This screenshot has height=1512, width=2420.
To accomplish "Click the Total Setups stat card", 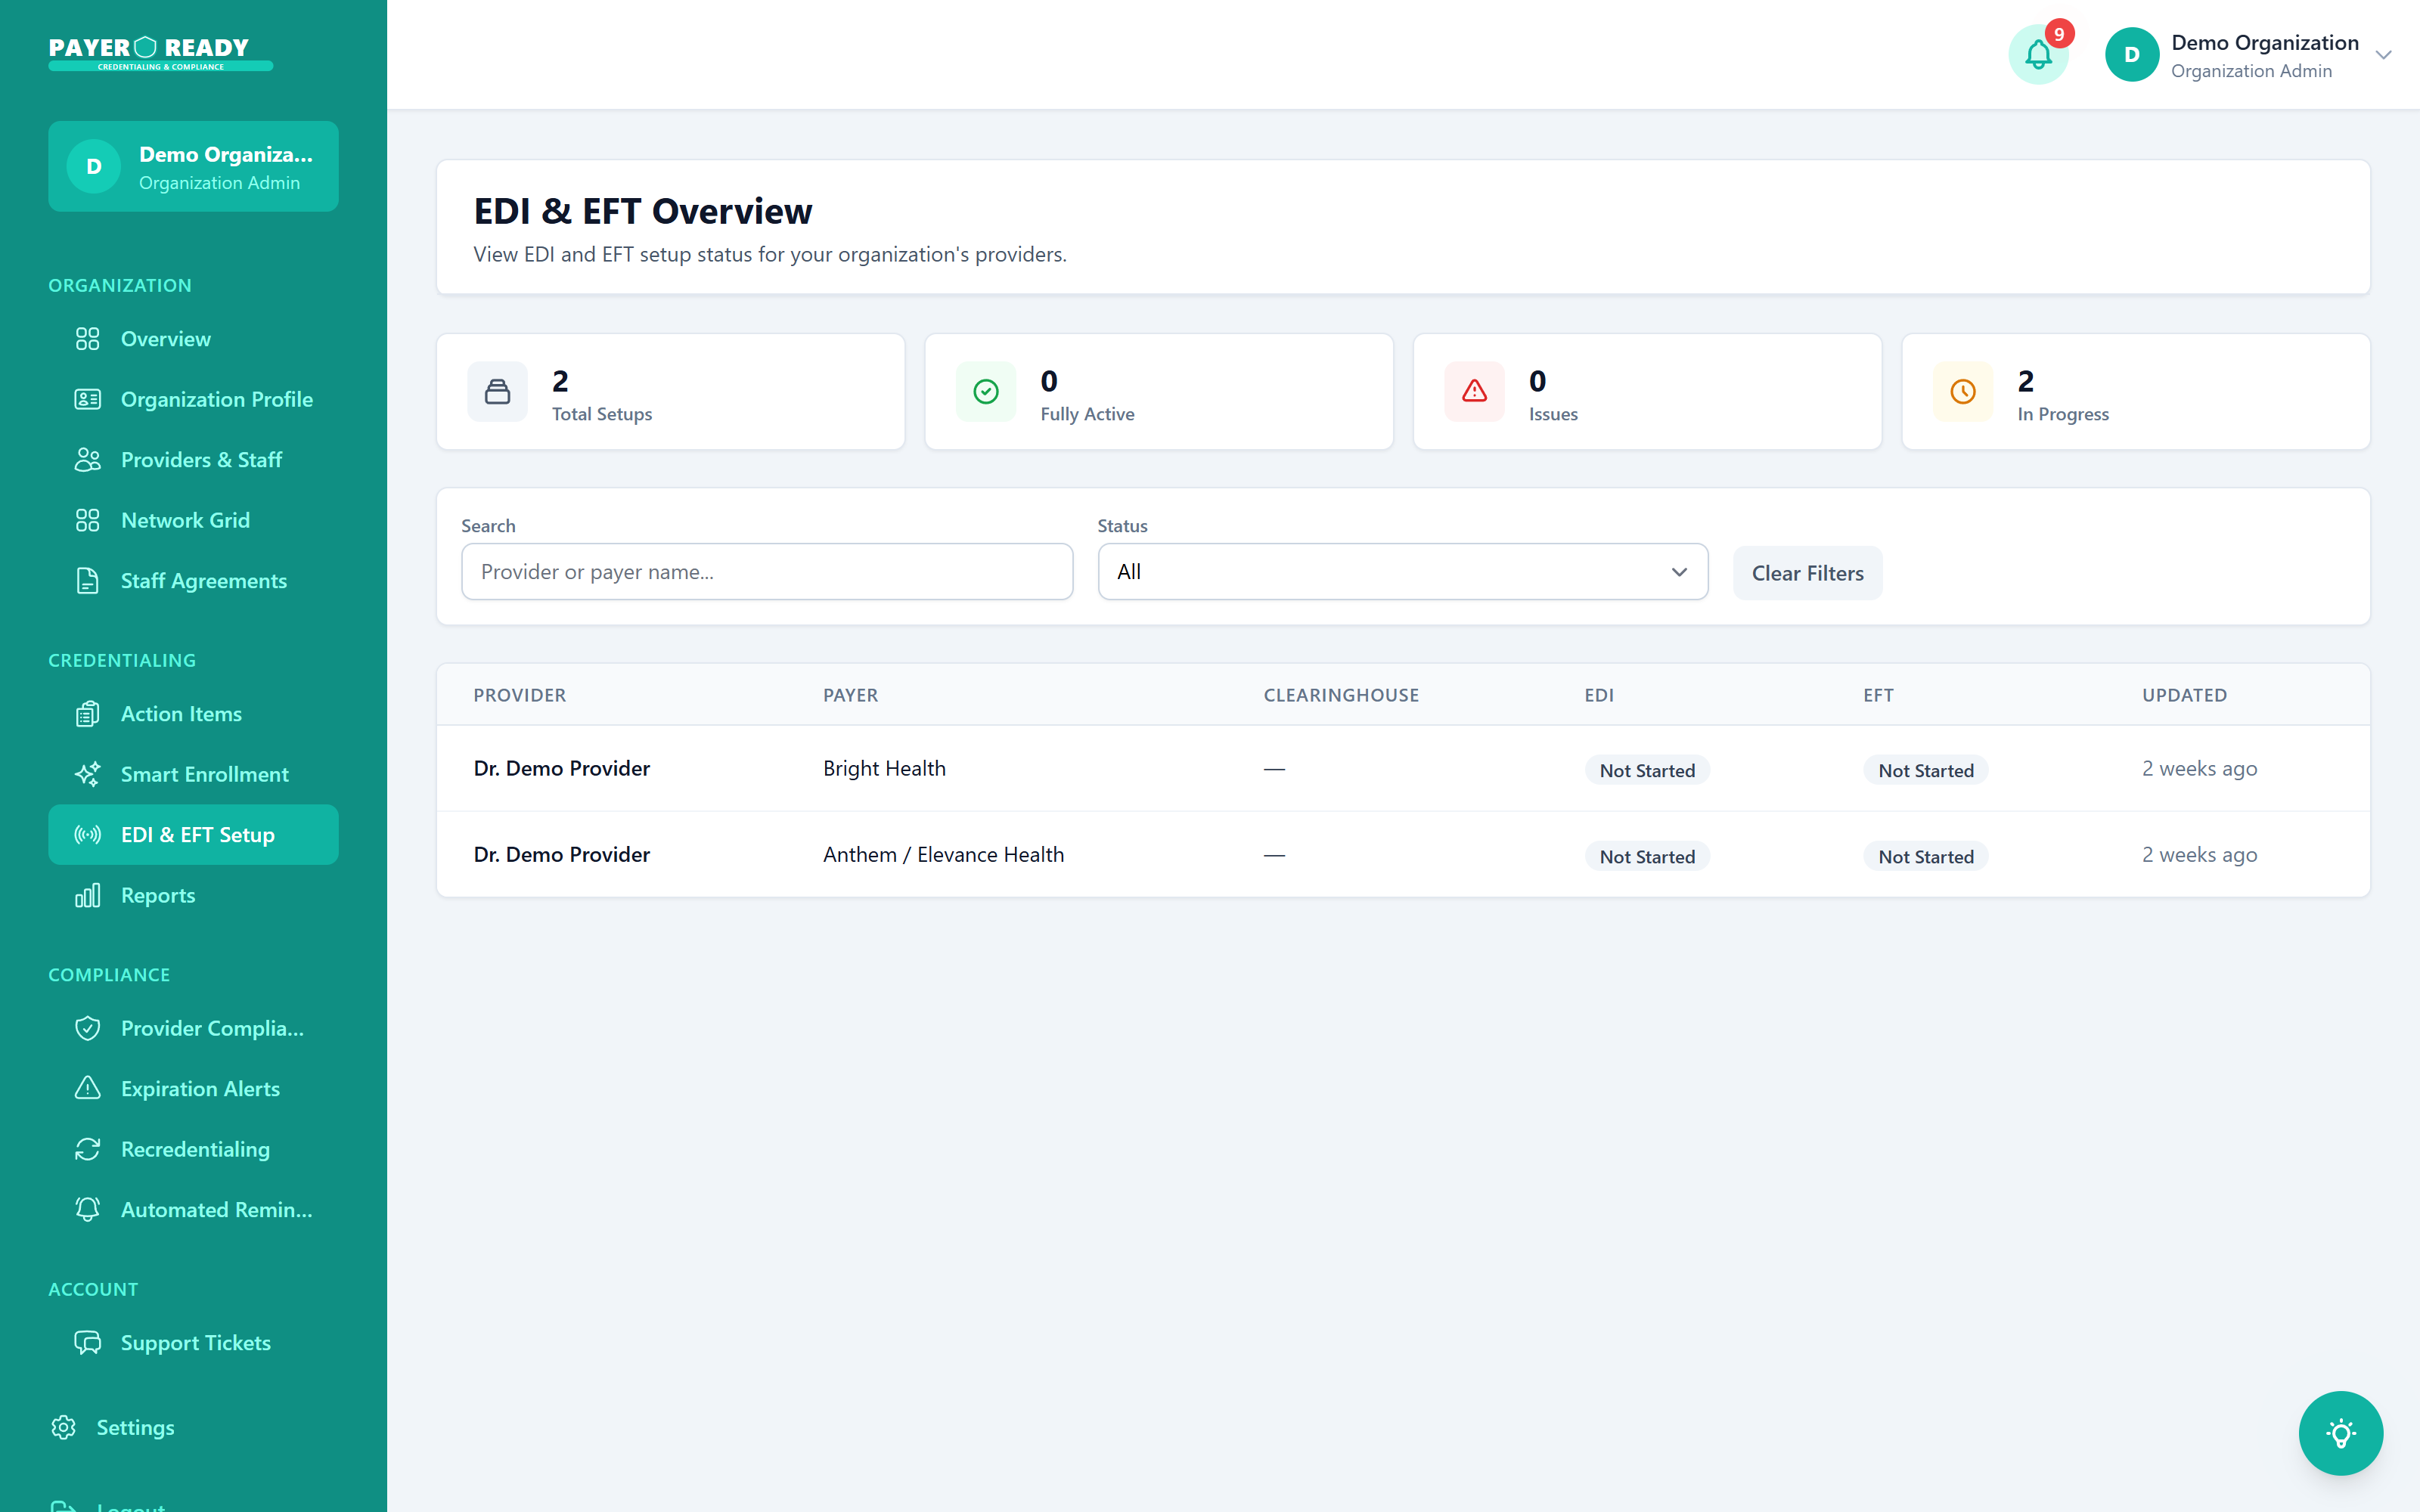I will [670, 391].
